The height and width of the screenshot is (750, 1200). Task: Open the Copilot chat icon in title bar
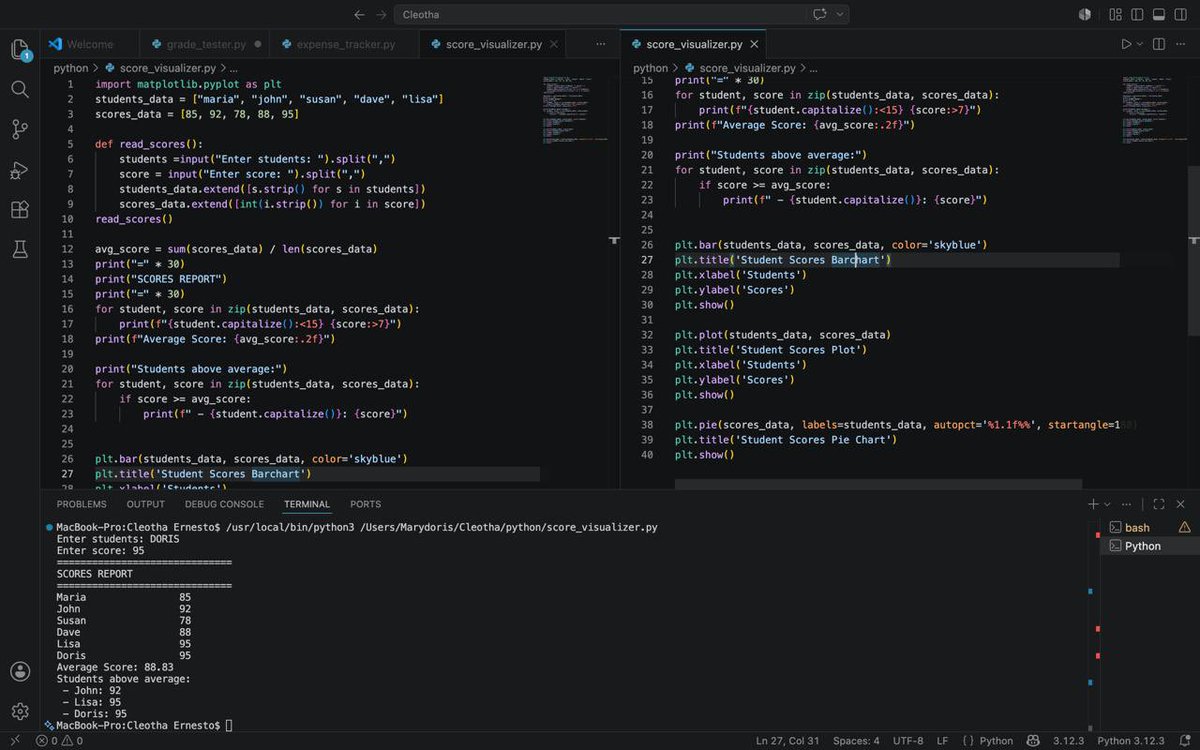pyautogui.click(x=820, y=15)
